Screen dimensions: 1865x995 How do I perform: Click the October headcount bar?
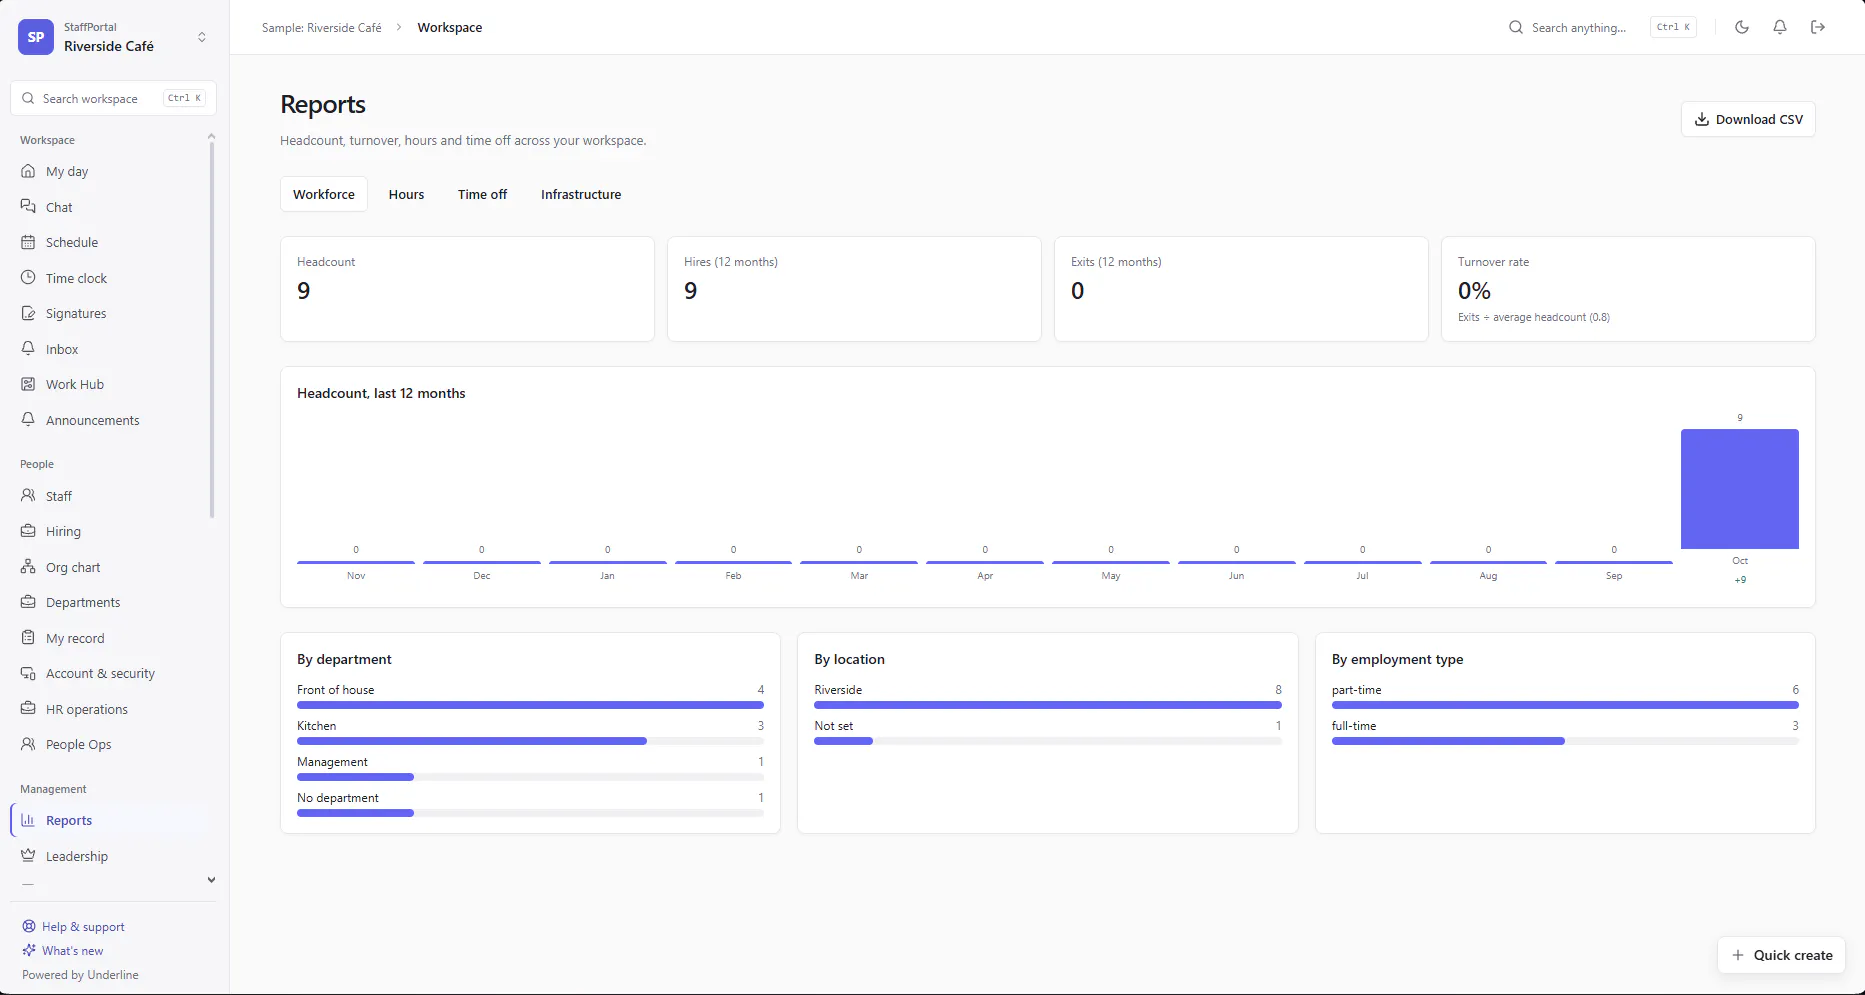coord(1740,489)
